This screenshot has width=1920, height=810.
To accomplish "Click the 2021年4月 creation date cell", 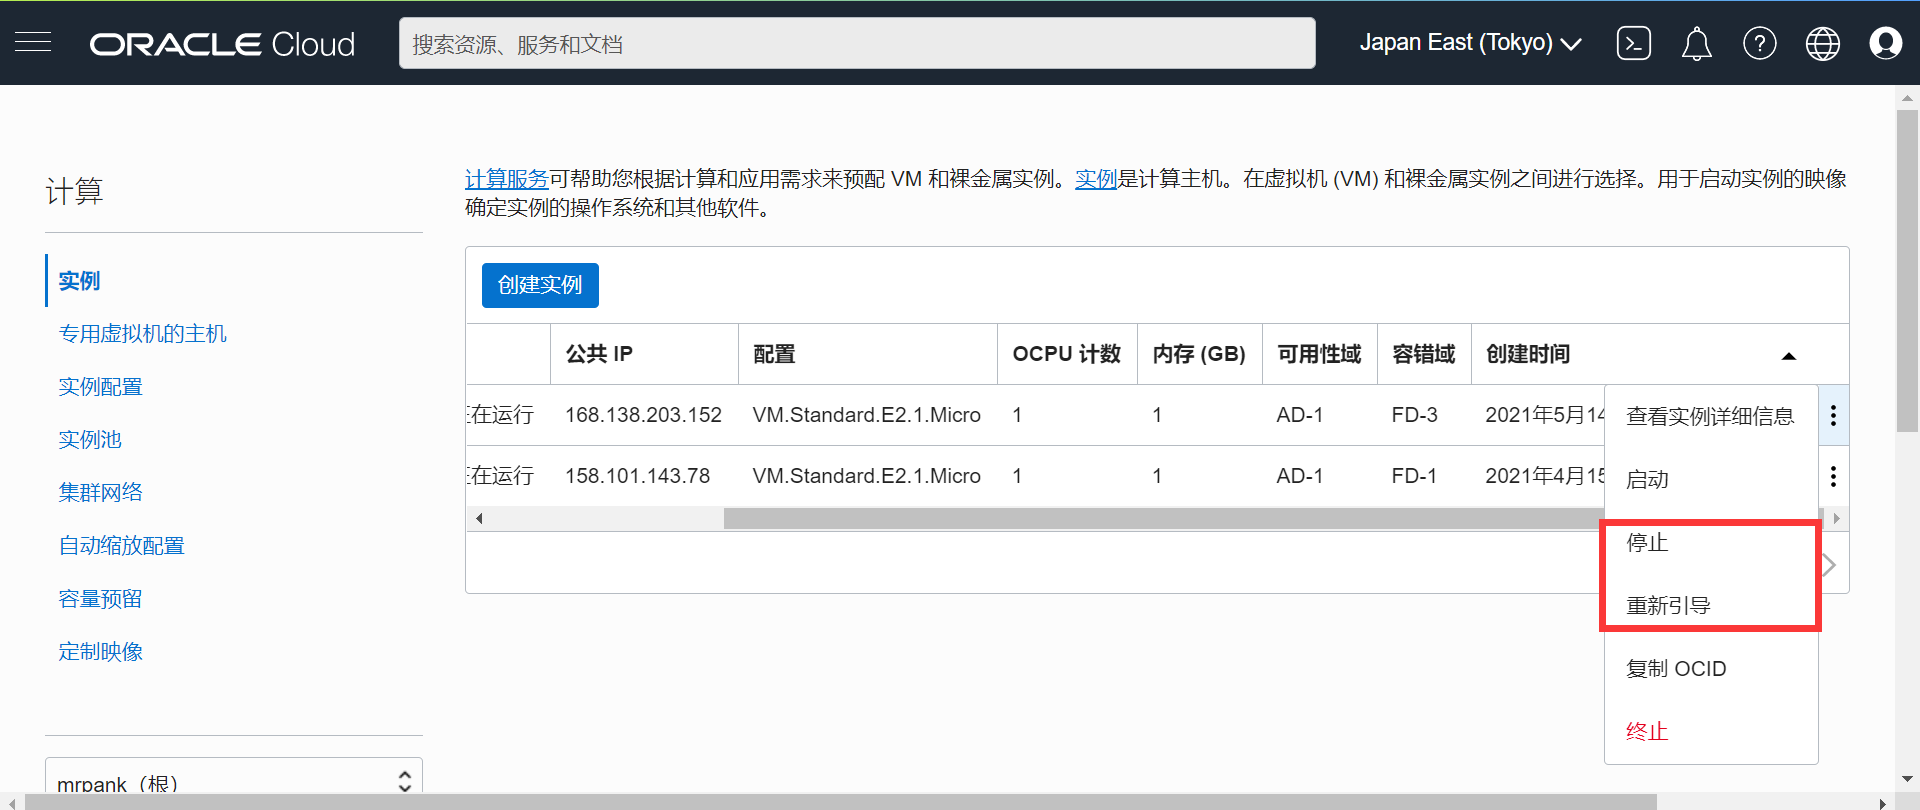I will tap(1545, 476).
